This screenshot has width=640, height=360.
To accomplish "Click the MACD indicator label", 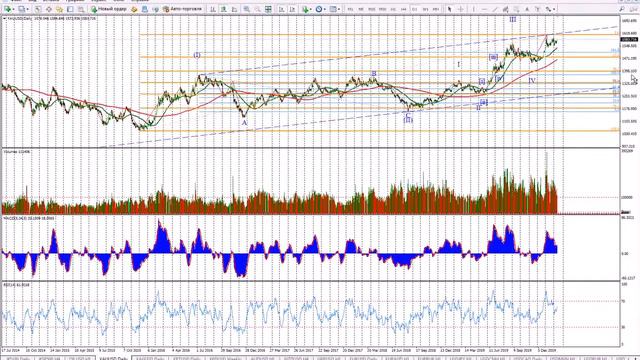I will tap(29, 218).
